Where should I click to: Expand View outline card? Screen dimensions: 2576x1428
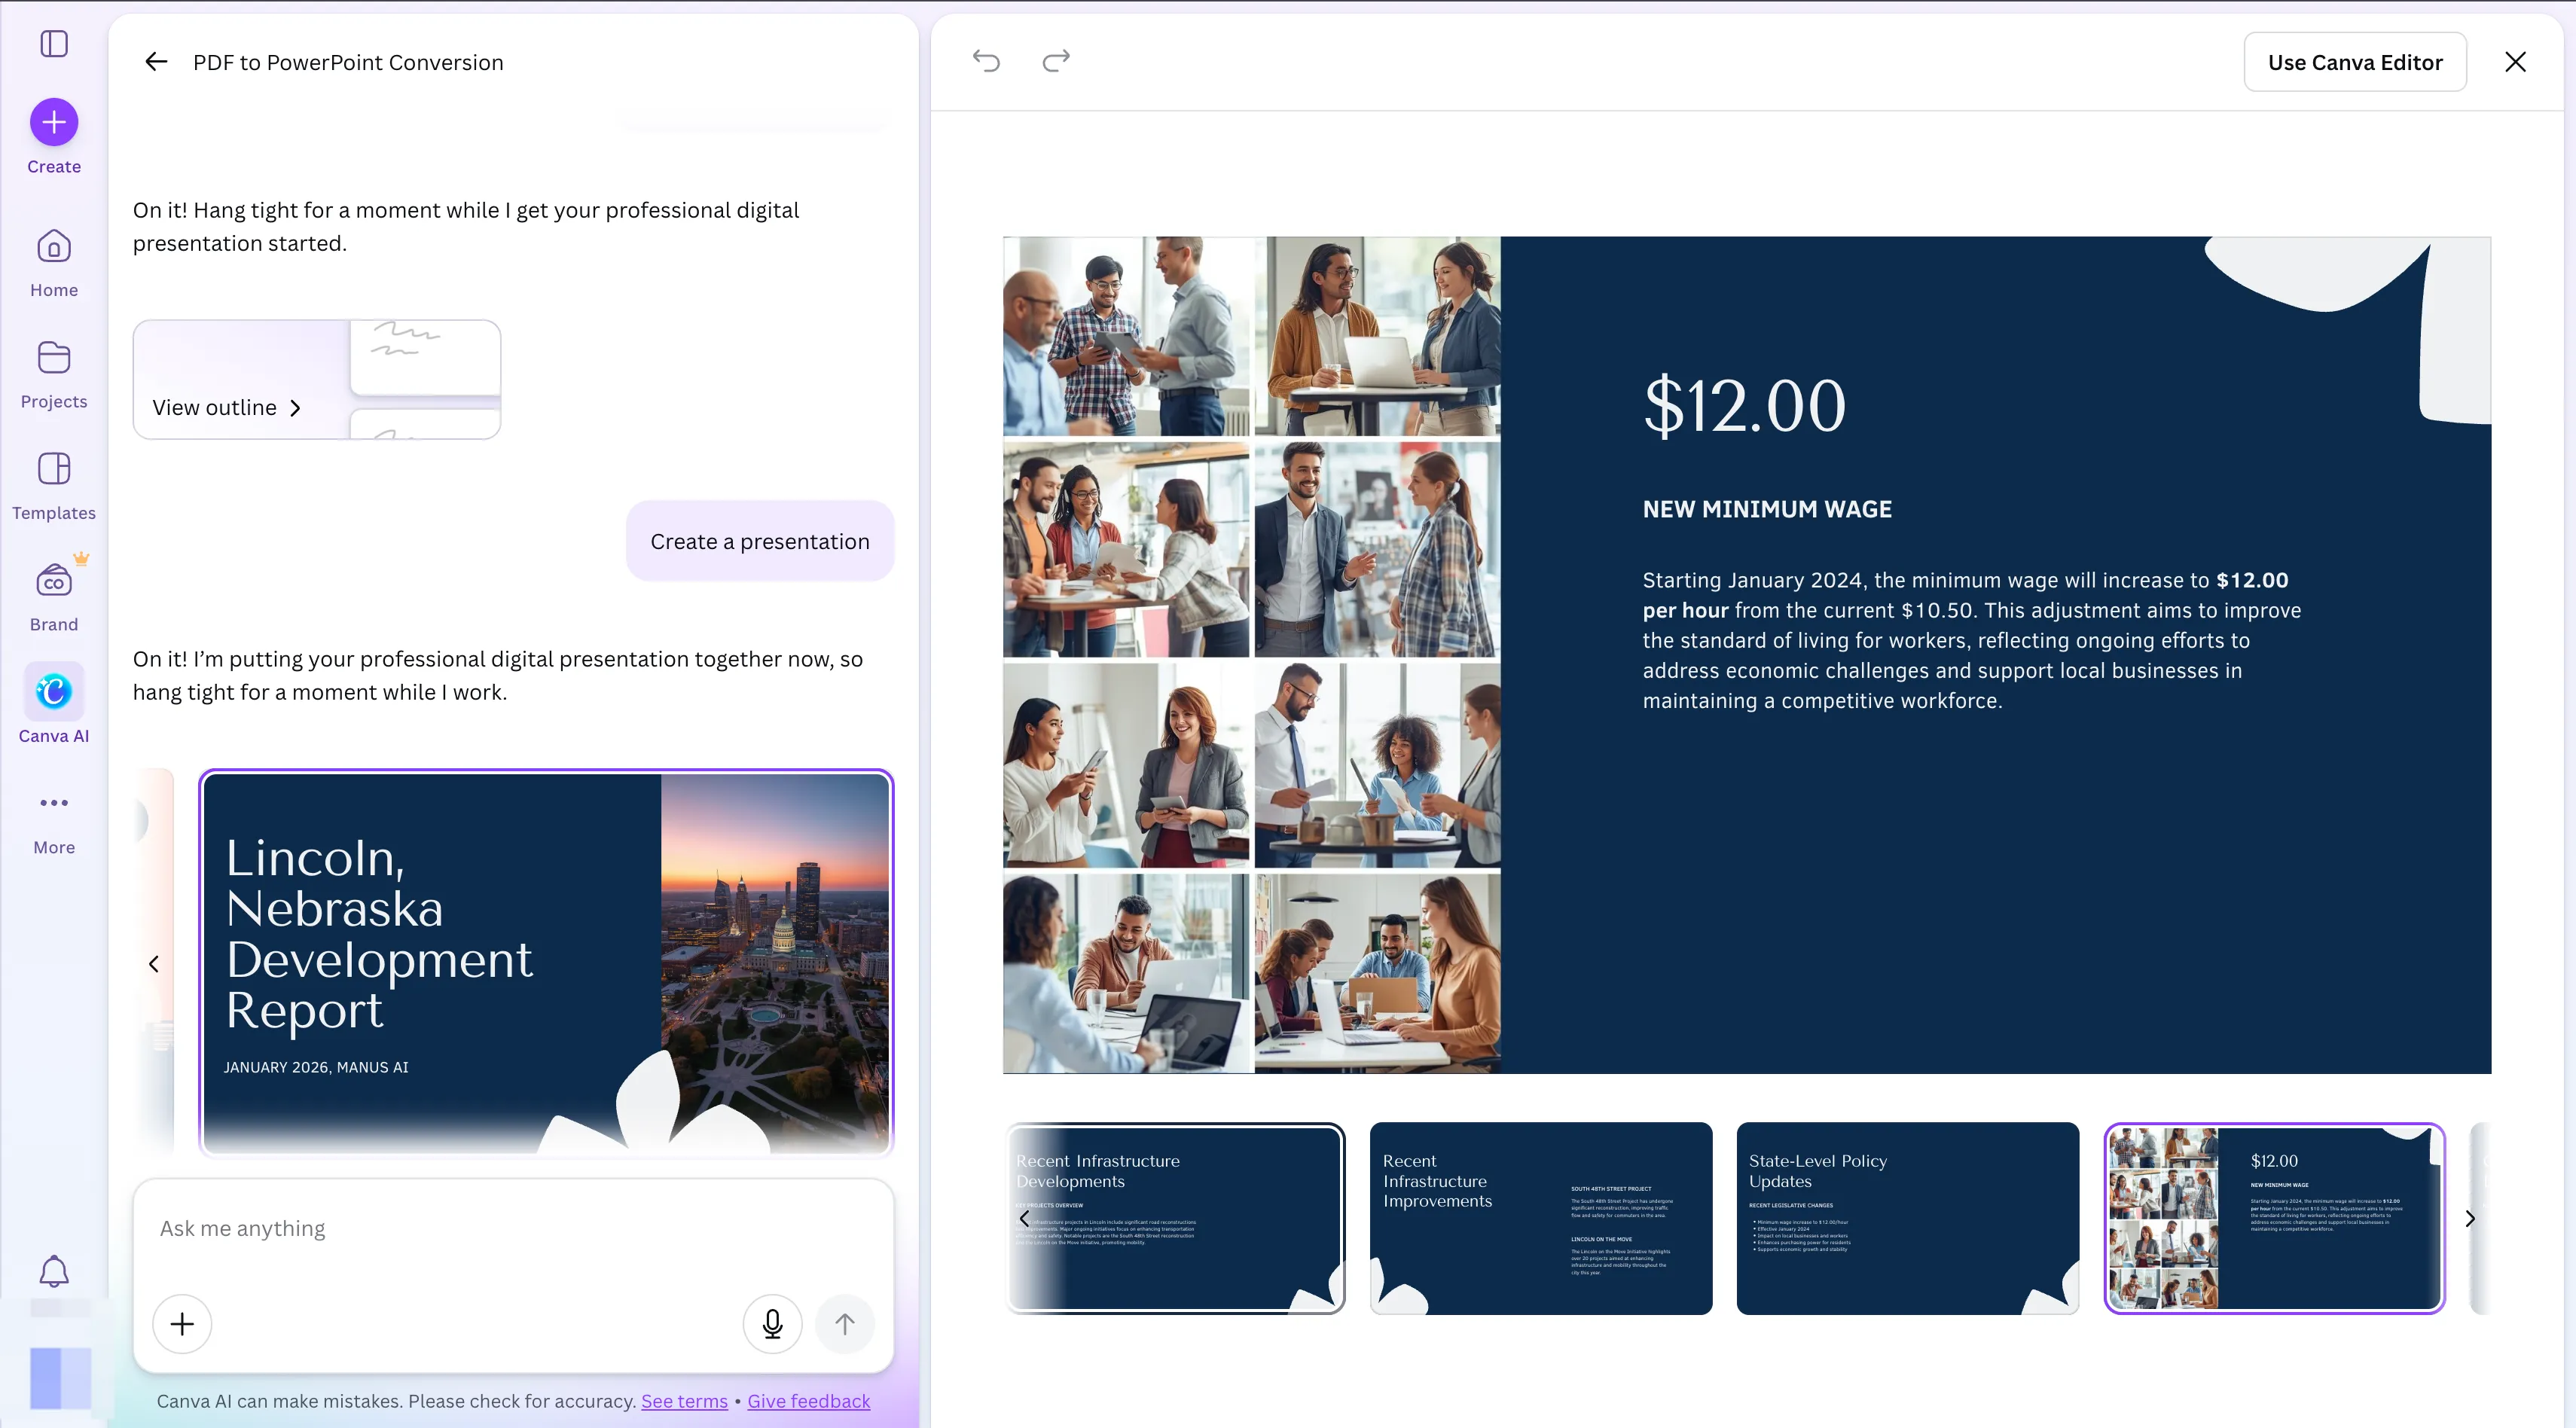pyautogui.click(x=226, y=408)
